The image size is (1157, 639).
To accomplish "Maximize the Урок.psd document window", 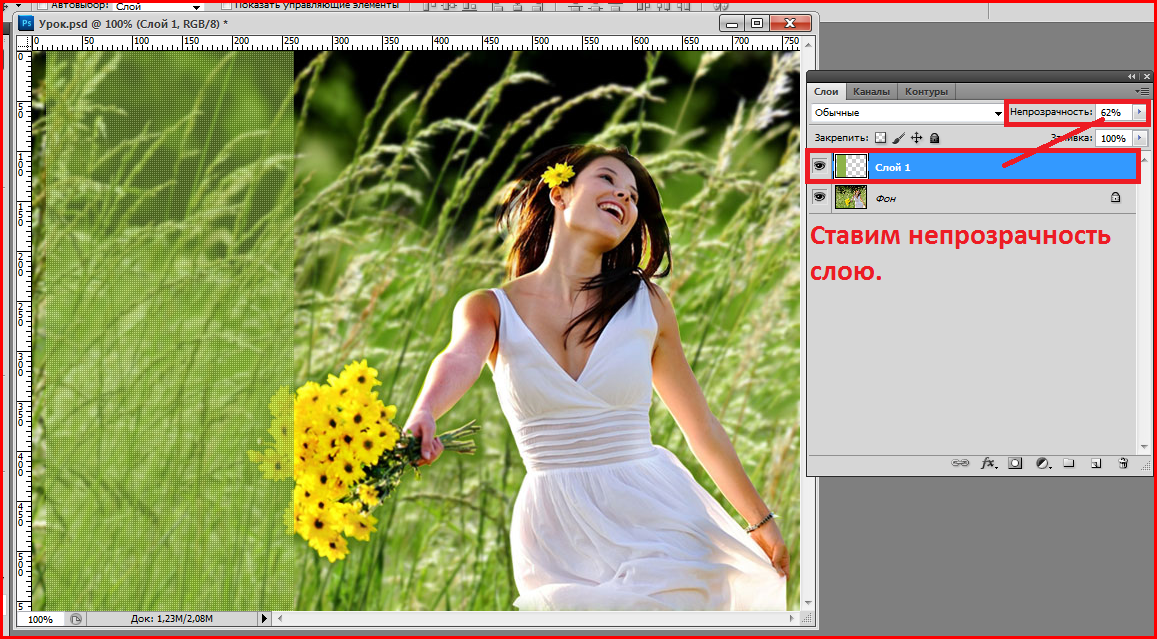I will [x=756, y=23].
